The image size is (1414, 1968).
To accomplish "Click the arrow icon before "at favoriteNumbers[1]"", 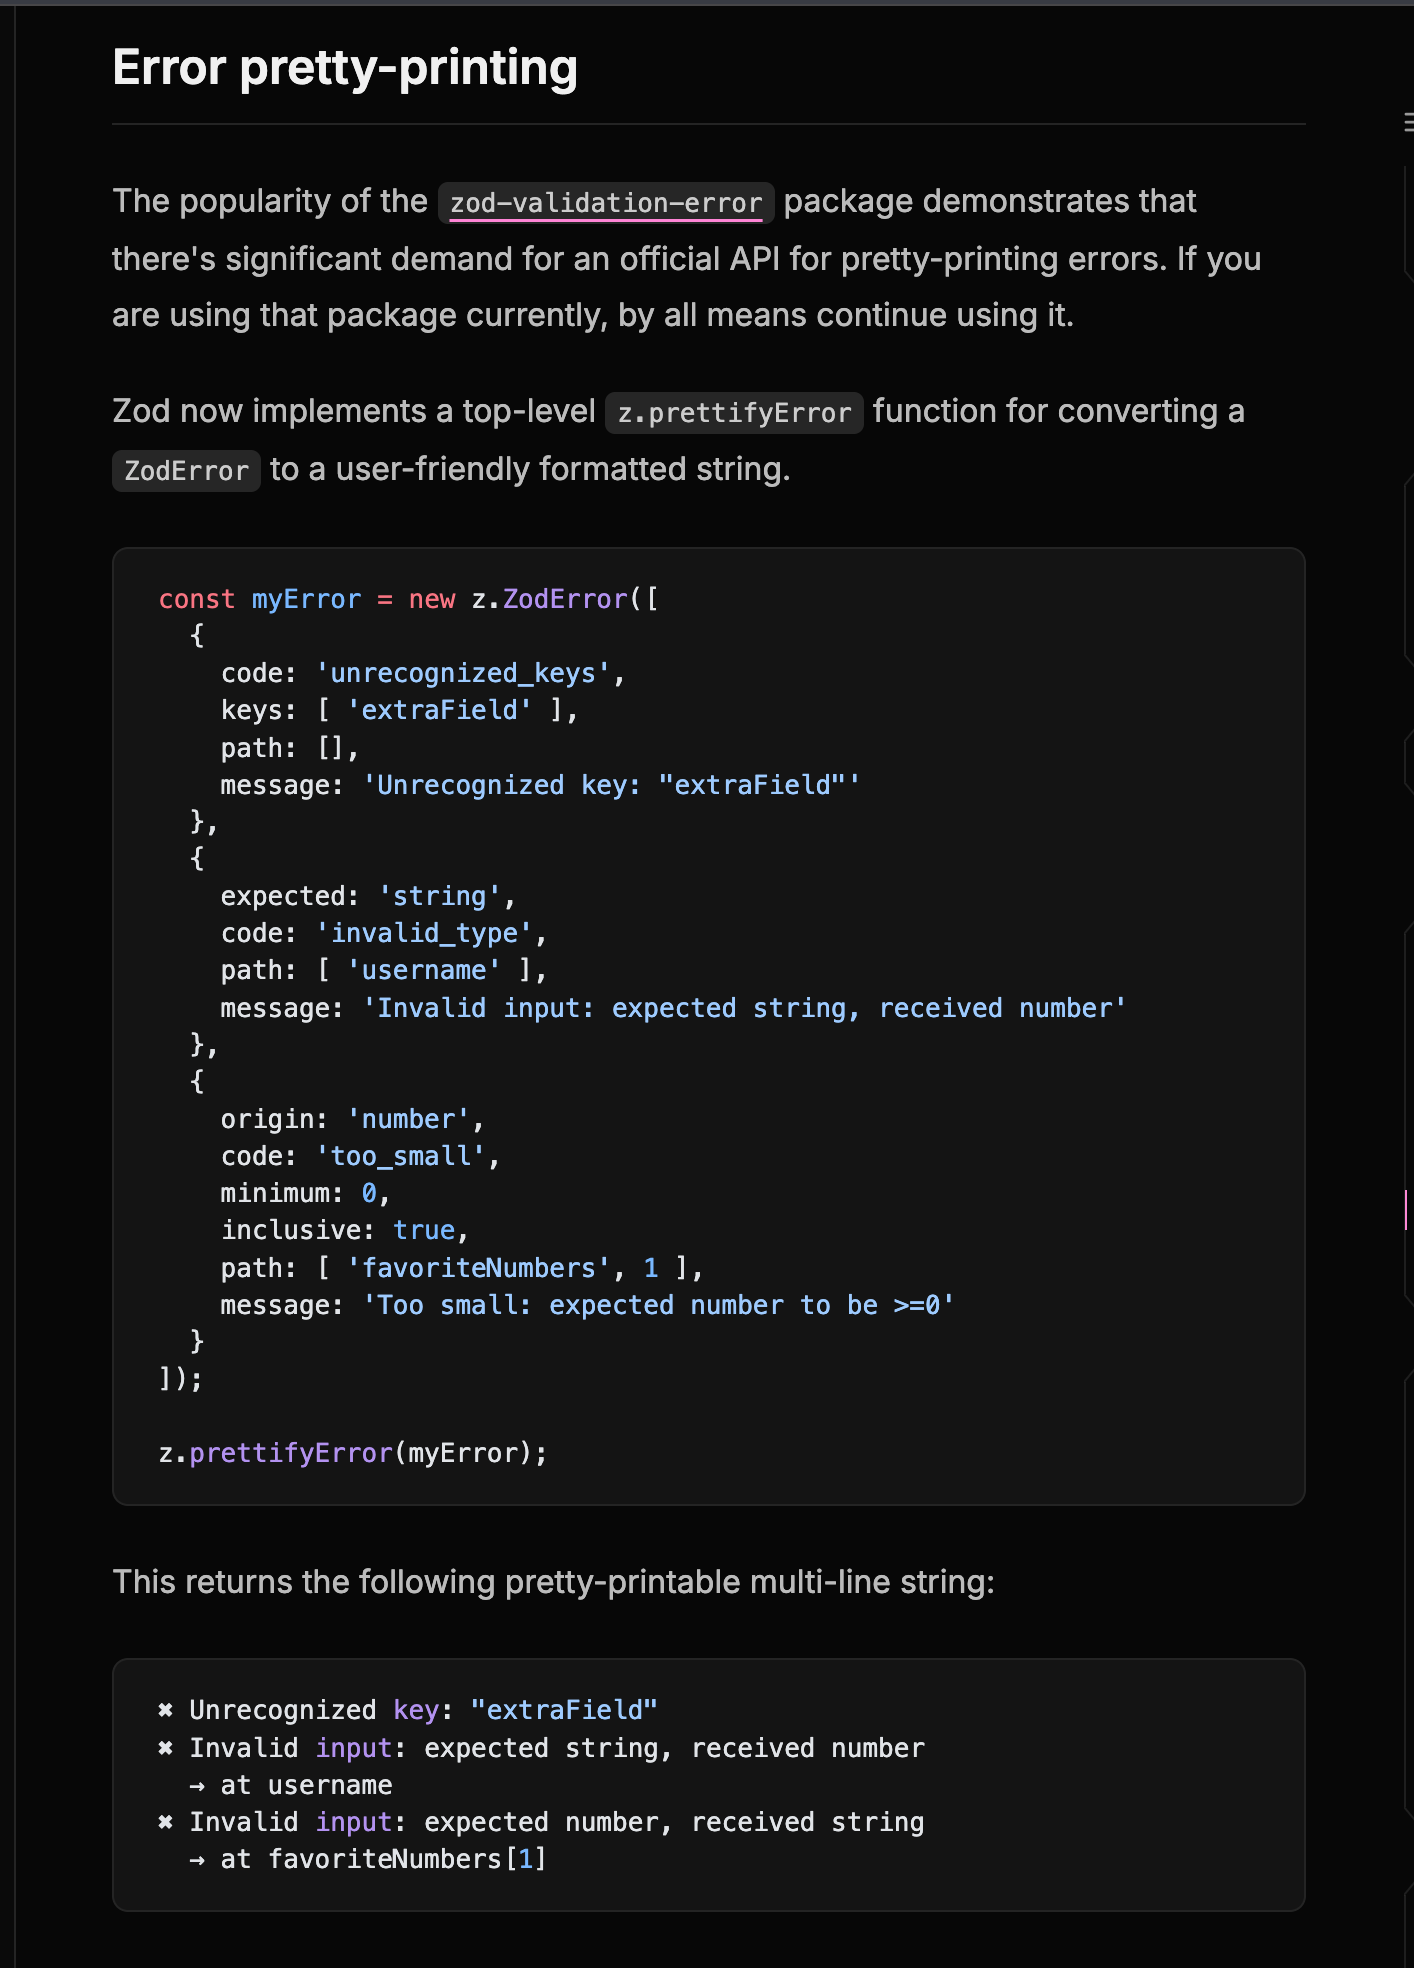I will point(197,1859).
